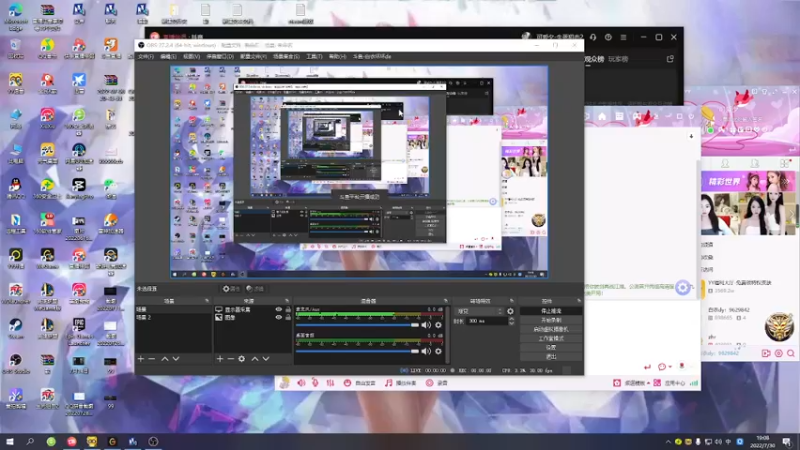
Task: Open the 工具(T) menu in OBS
Action: [x=314, y=57]
